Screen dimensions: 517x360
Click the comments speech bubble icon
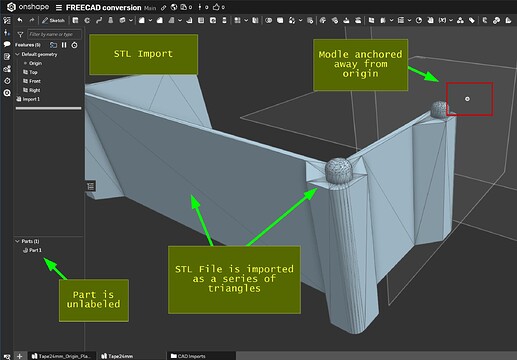tap(7, 44)
